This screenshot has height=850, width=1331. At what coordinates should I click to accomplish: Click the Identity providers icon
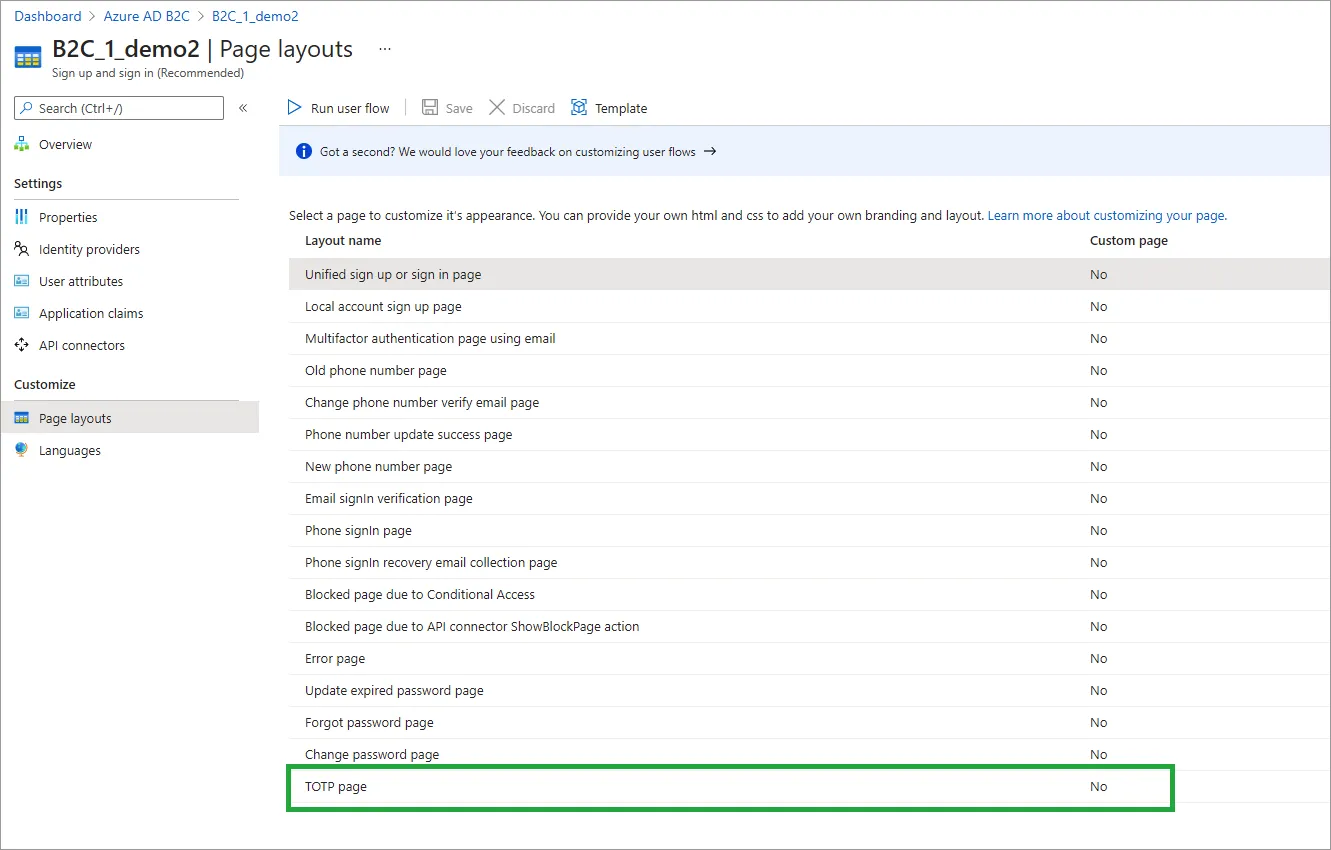pyautogui.click(x=22, y=249)
